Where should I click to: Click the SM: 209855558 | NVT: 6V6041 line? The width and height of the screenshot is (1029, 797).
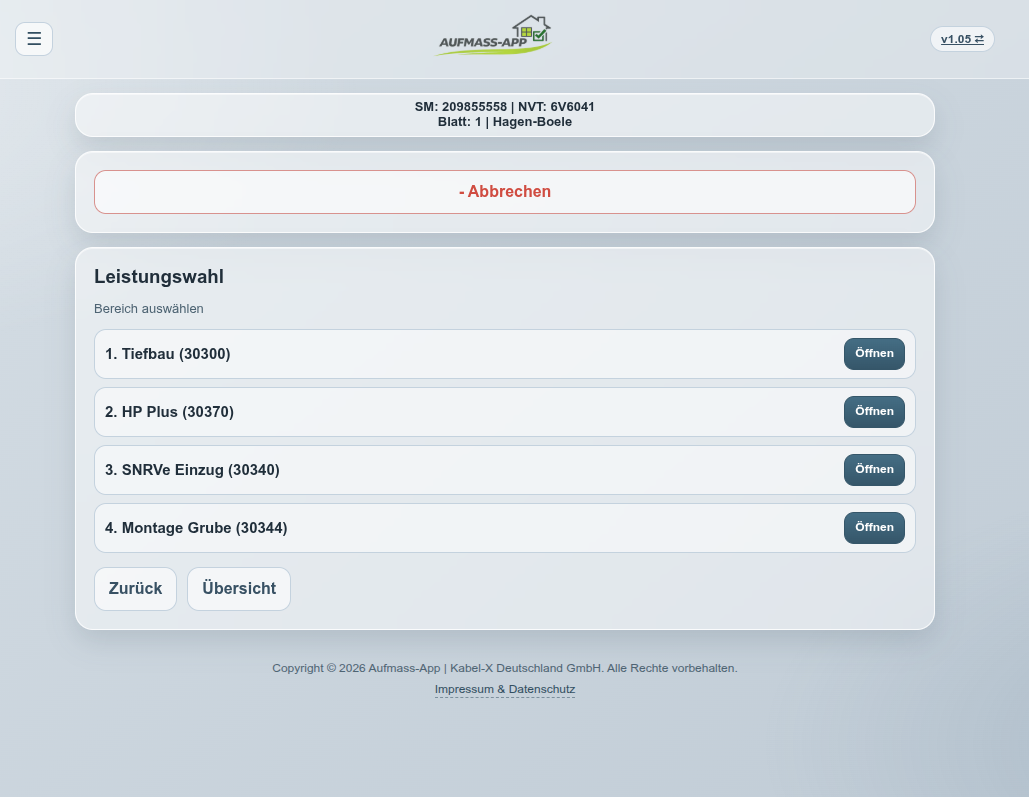[505, 107]
